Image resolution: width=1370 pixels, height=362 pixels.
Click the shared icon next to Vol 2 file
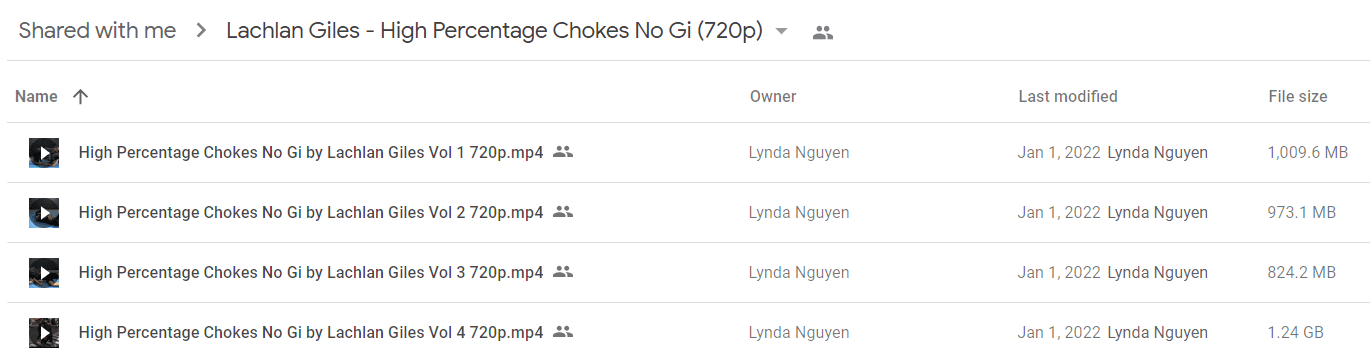coord(563,212)
